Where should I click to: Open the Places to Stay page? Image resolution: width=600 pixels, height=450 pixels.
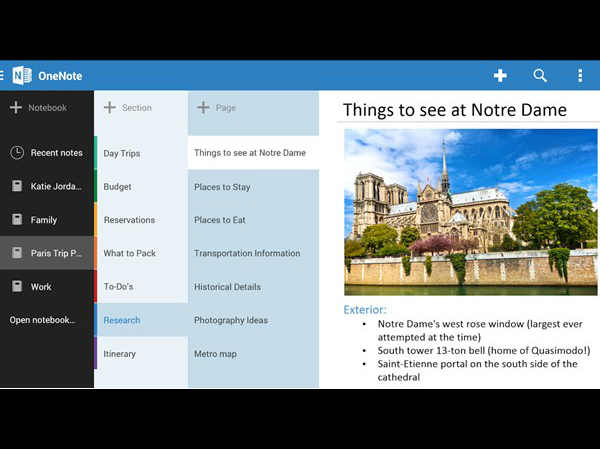click(x=222, y=187)
